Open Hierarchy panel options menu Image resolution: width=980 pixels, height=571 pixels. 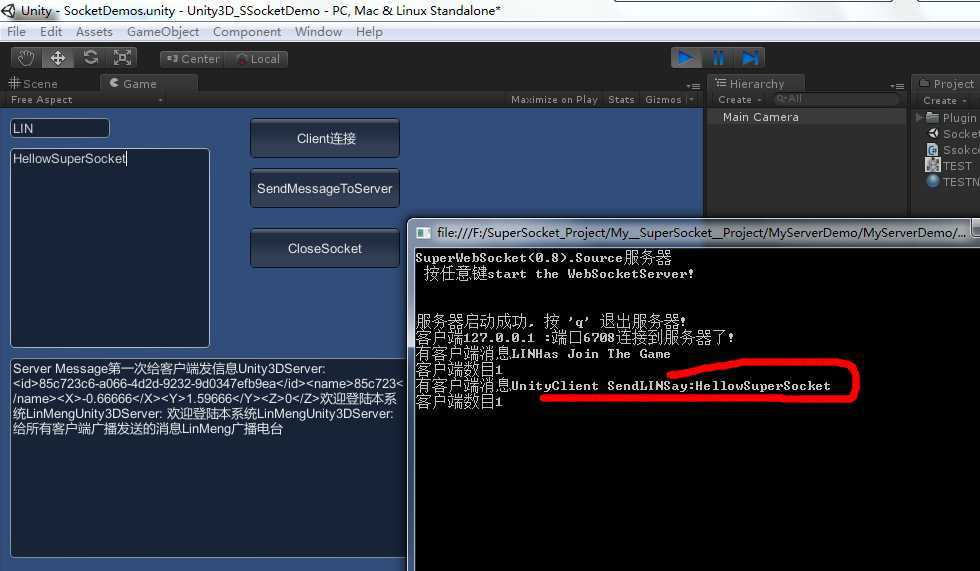pos(897,86)
